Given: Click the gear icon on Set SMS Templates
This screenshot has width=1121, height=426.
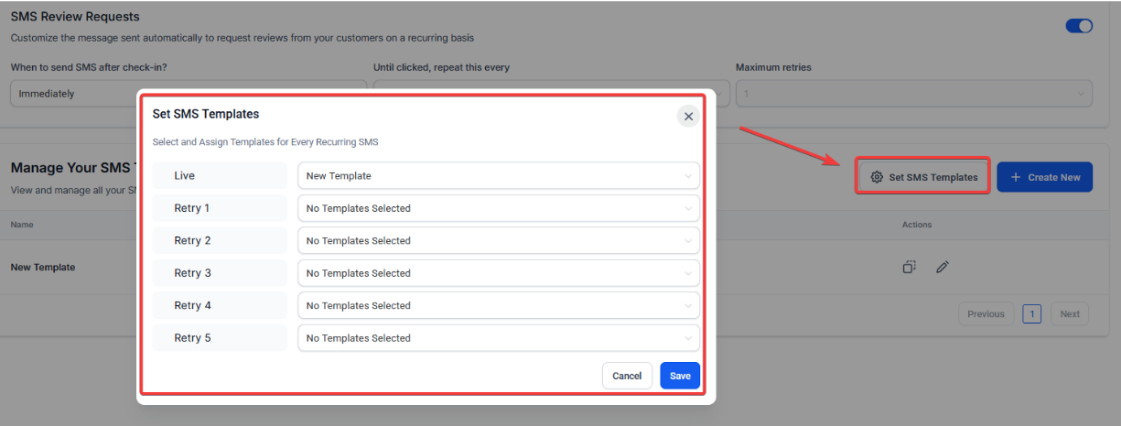Looking at the screenshot, I should (876, 177).
